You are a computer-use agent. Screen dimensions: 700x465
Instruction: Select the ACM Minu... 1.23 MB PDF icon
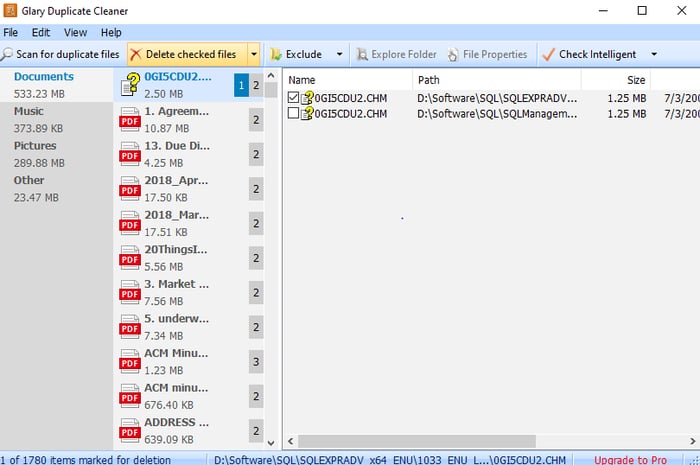tap(130, 362)
